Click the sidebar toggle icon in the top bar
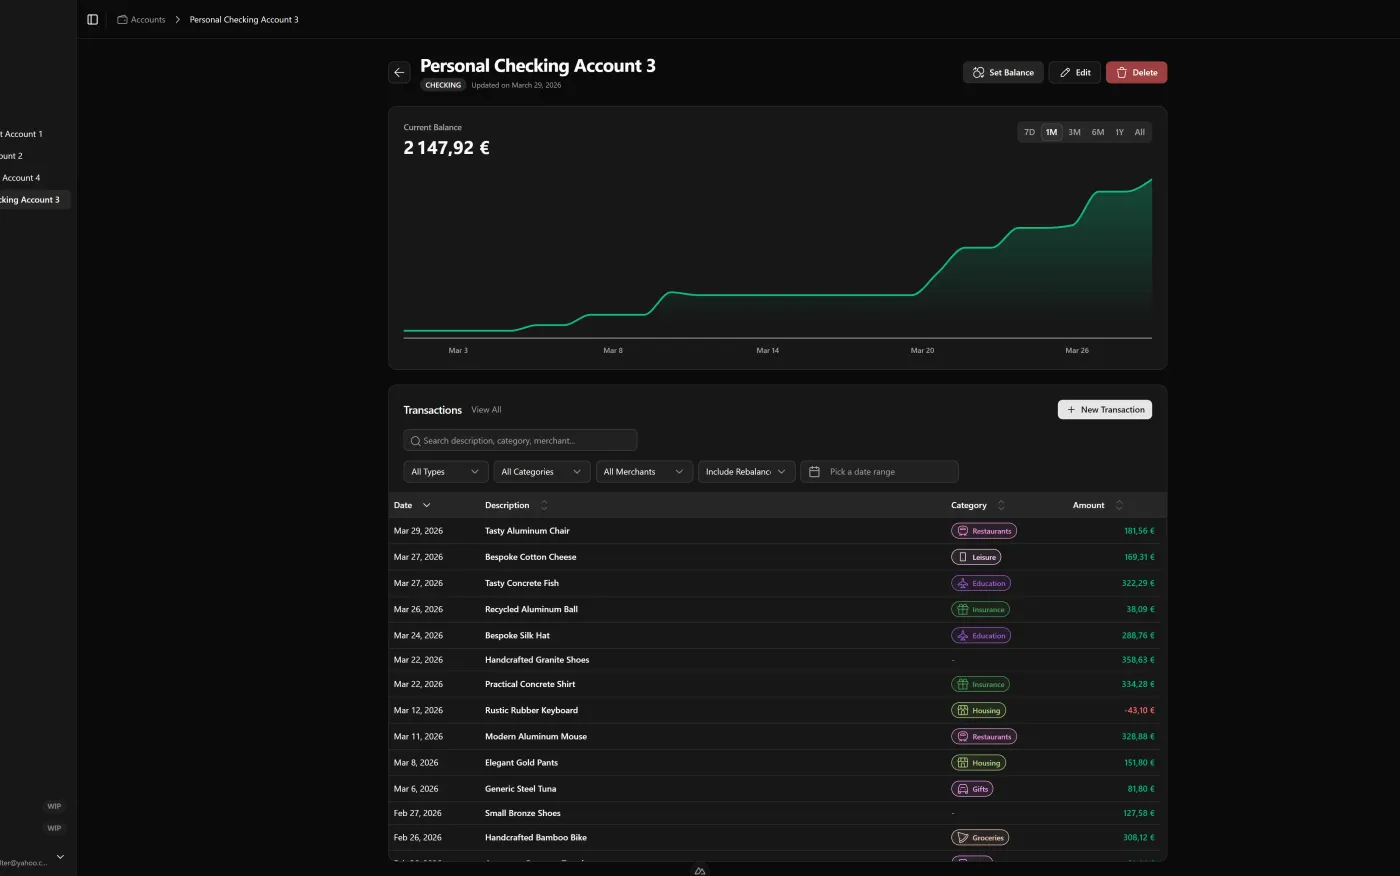Image resolution: width=1400 pixels, height=876 pixels. pyautogui.click(x=92, y=18)
